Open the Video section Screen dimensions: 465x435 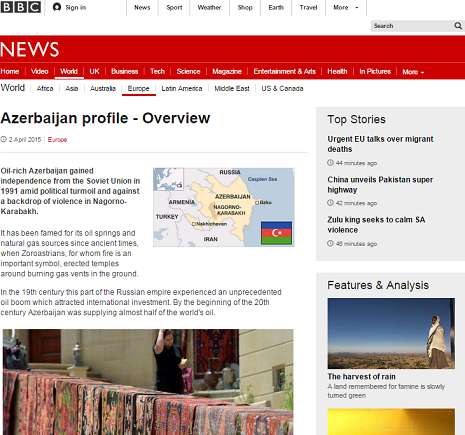pyautogui.click(x=39, y=71)
